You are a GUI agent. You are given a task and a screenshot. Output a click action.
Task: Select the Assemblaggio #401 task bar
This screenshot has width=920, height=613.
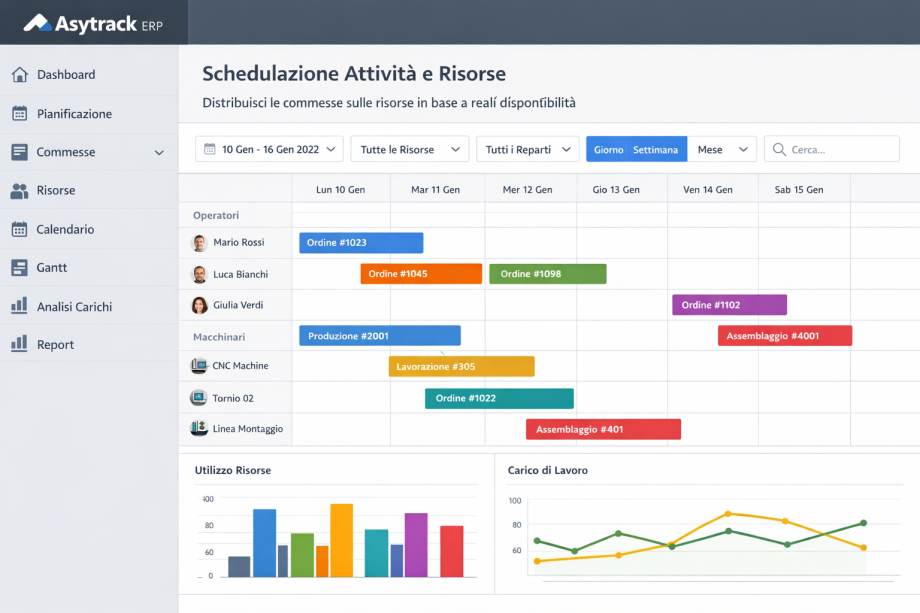pyautogui.click(x=603, y=429)
